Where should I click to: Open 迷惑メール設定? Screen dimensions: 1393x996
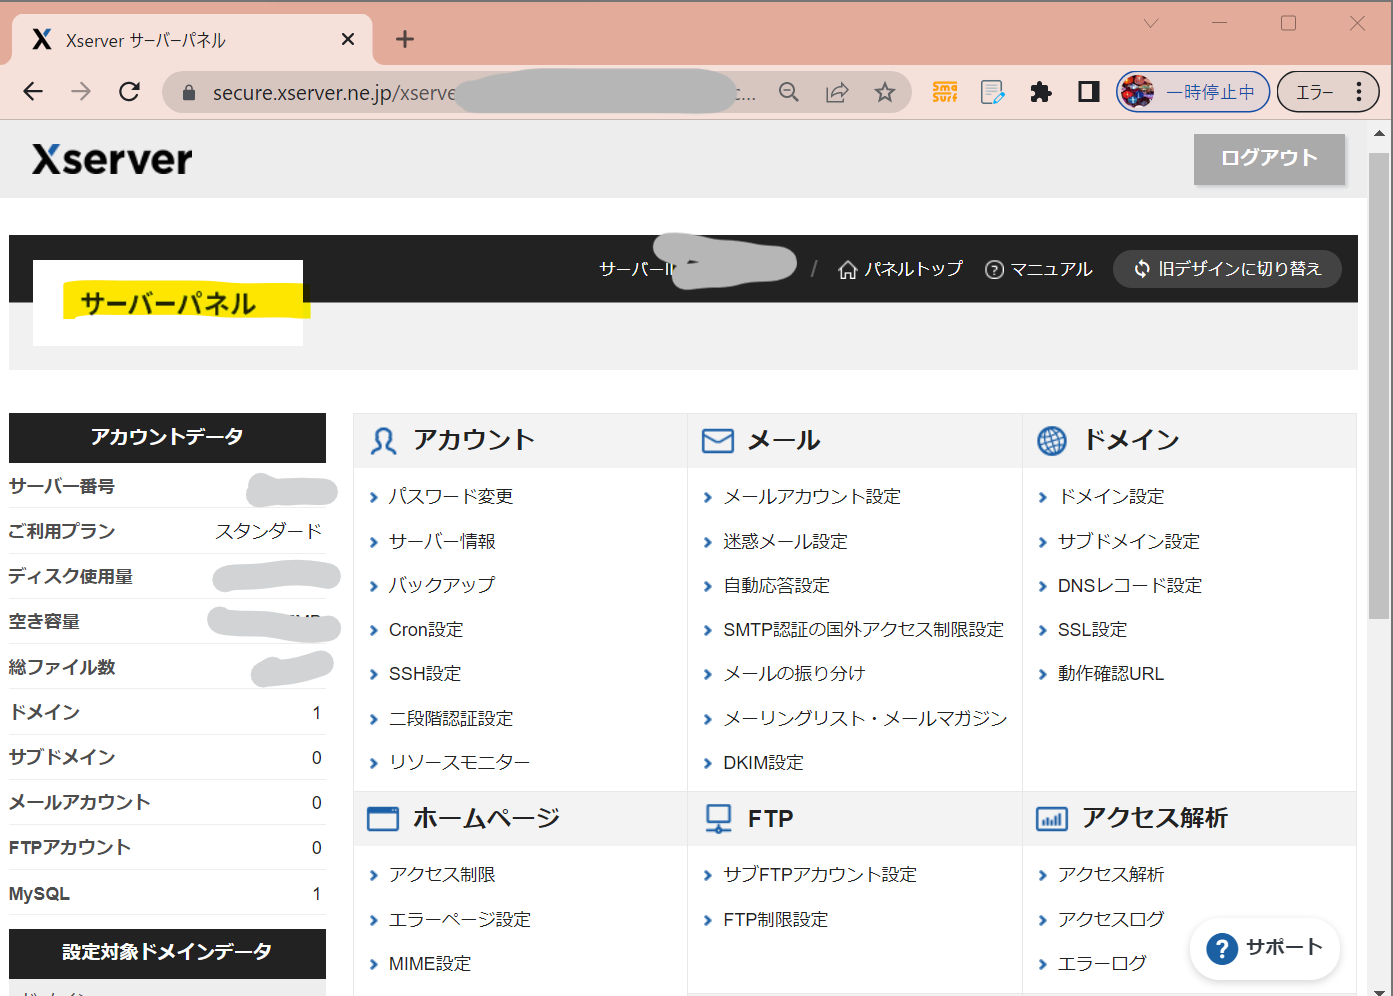point(785,541)
